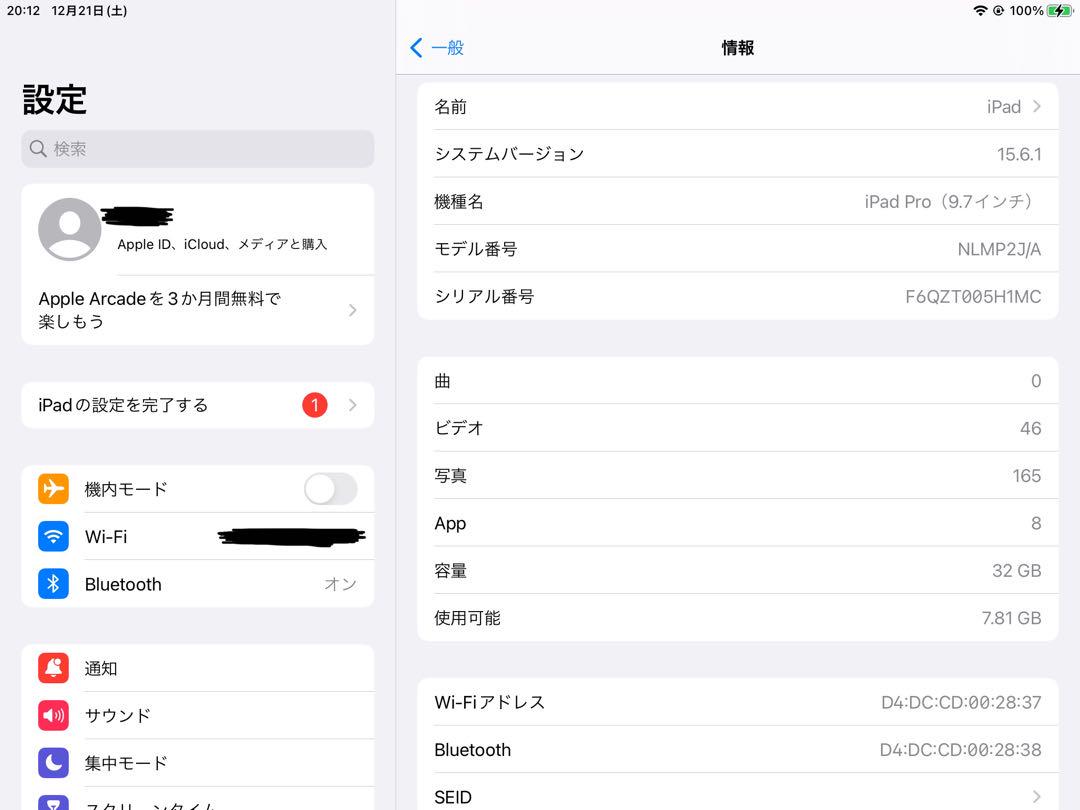This screenshot has height=810, width=1080.
Task: Tap the status bar date 12月21日(土)
Action: 90,10
